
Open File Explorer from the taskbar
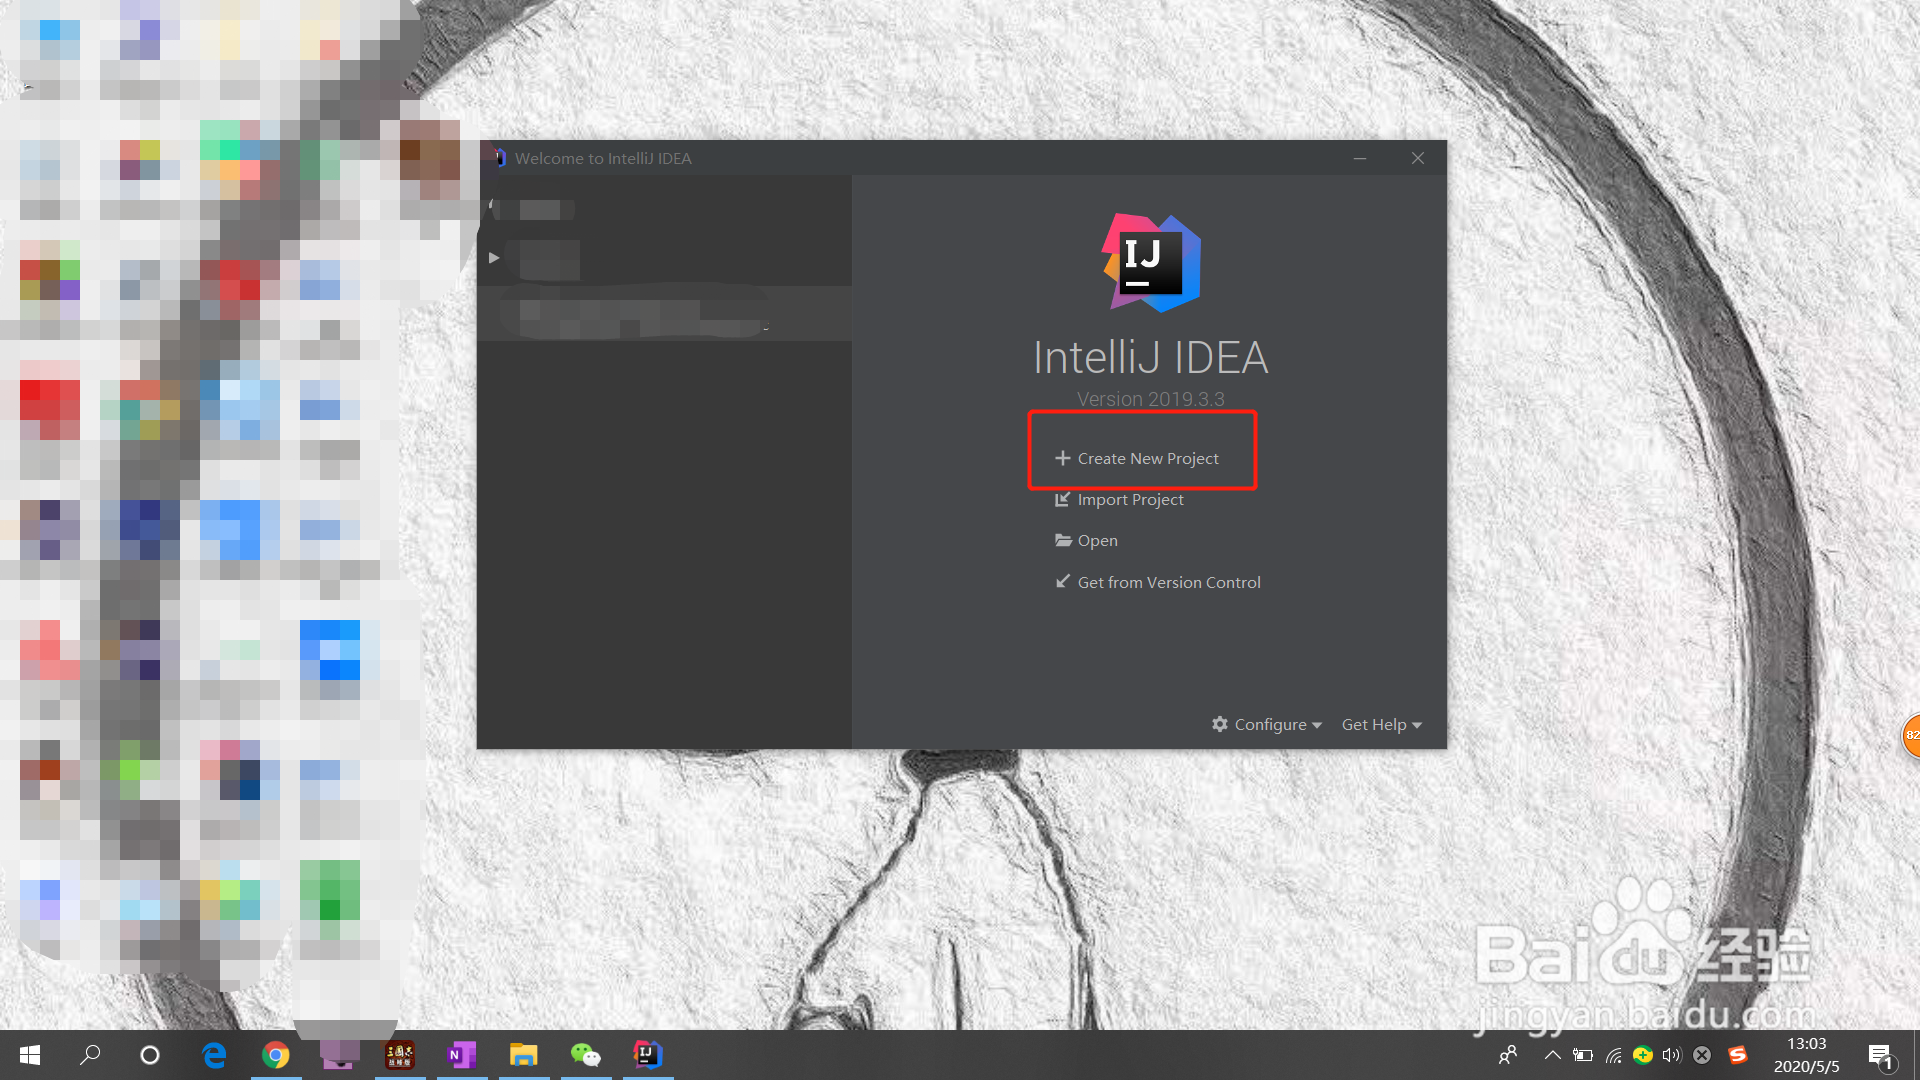coord(524,1055)
